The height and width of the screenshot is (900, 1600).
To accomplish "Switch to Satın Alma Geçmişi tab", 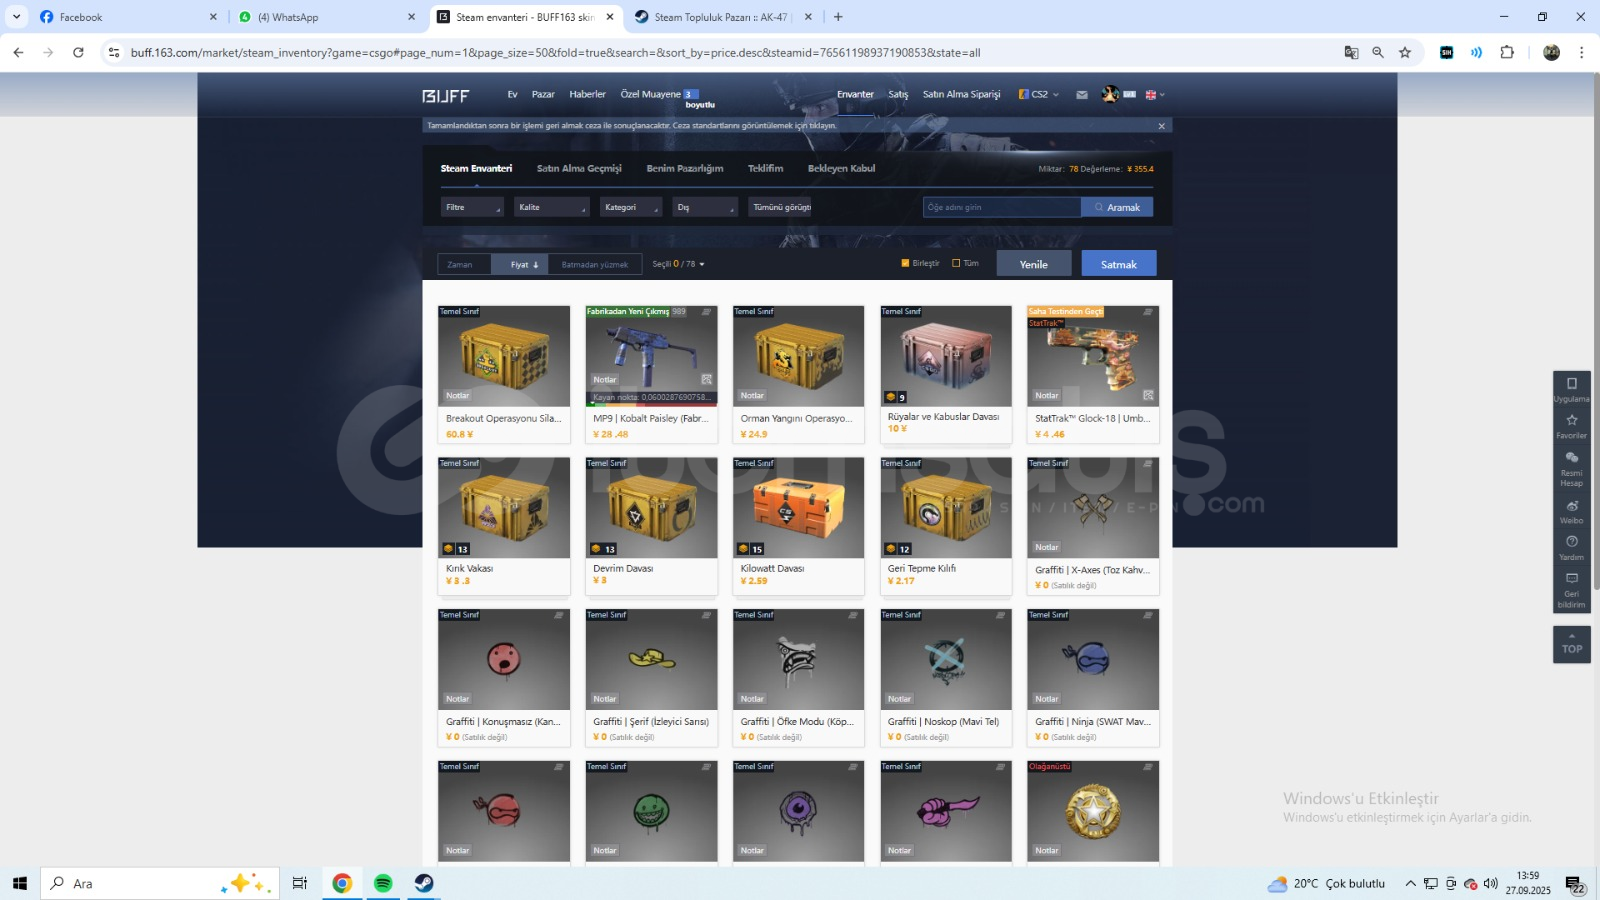I will 579,168.
